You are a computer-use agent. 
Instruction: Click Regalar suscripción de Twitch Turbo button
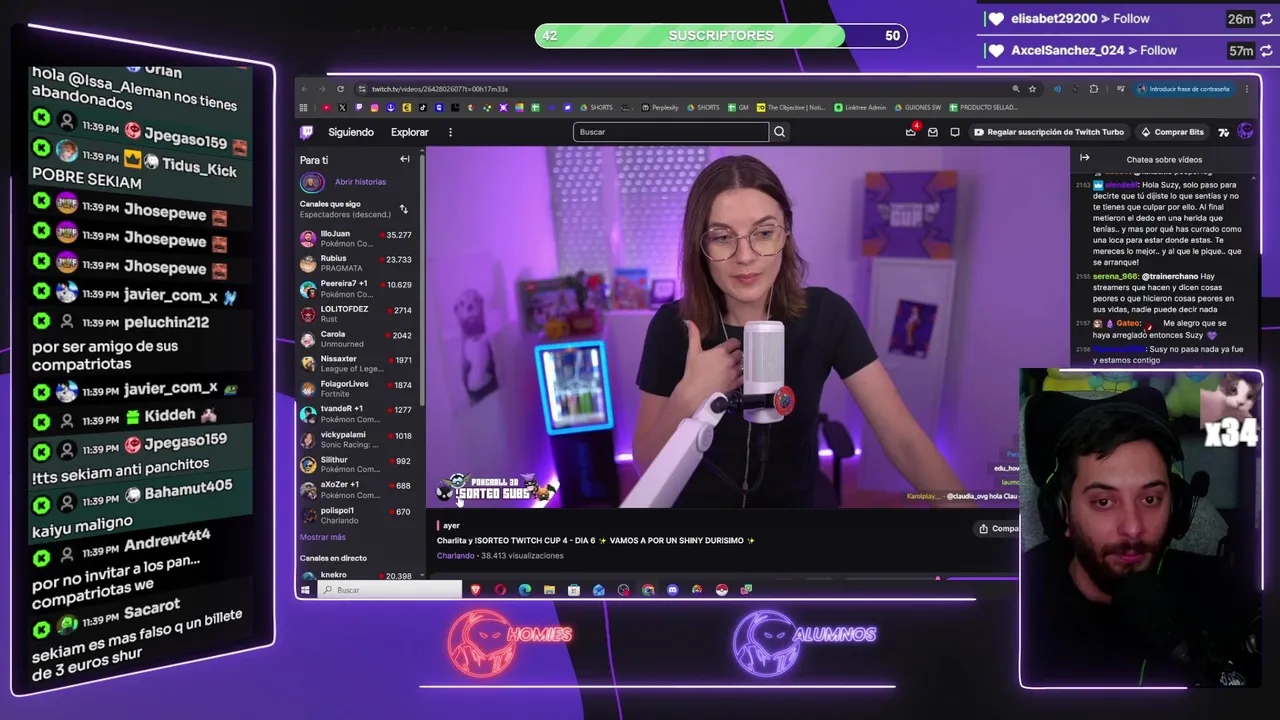1048,132
